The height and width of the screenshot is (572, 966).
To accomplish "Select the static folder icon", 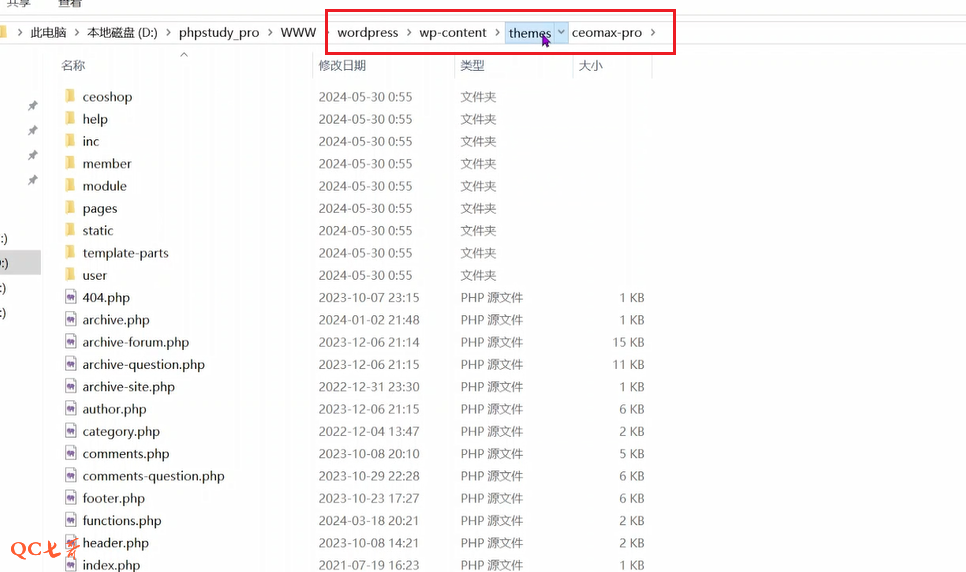I will [70, 230].
